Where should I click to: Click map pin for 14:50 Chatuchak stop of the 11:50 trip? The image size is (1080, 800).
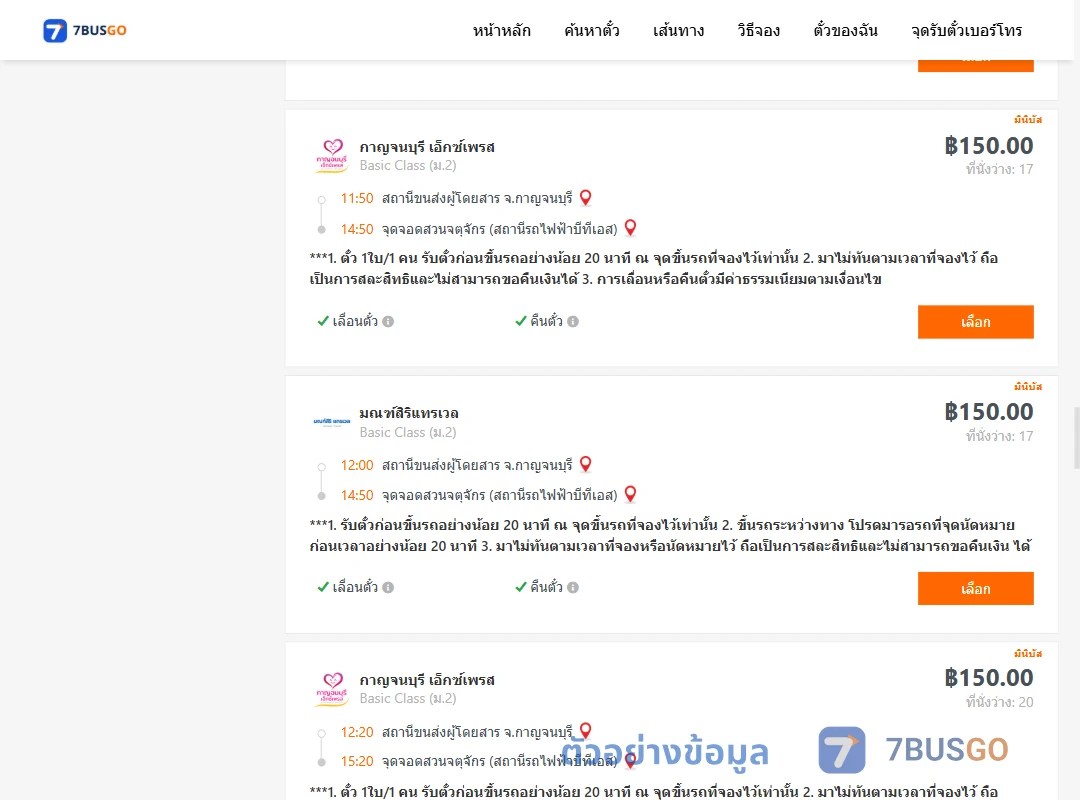click(x=630, y=227)
